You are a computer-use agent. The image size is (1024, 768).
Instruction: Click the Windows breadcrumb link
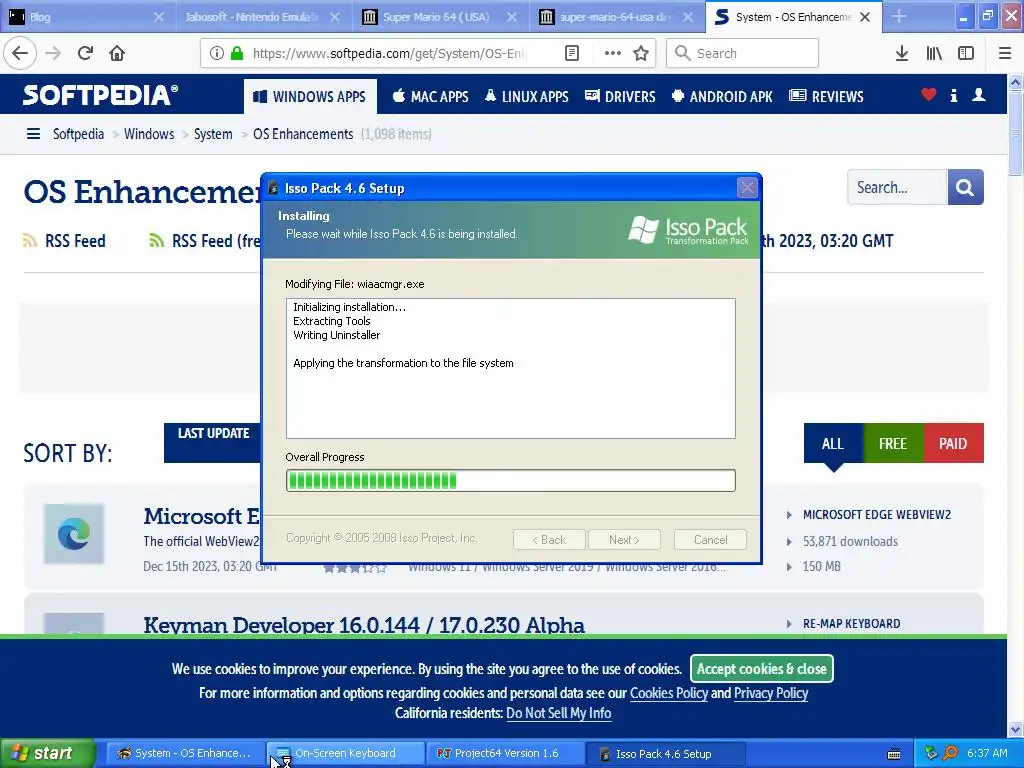click(x=149, y=134)
